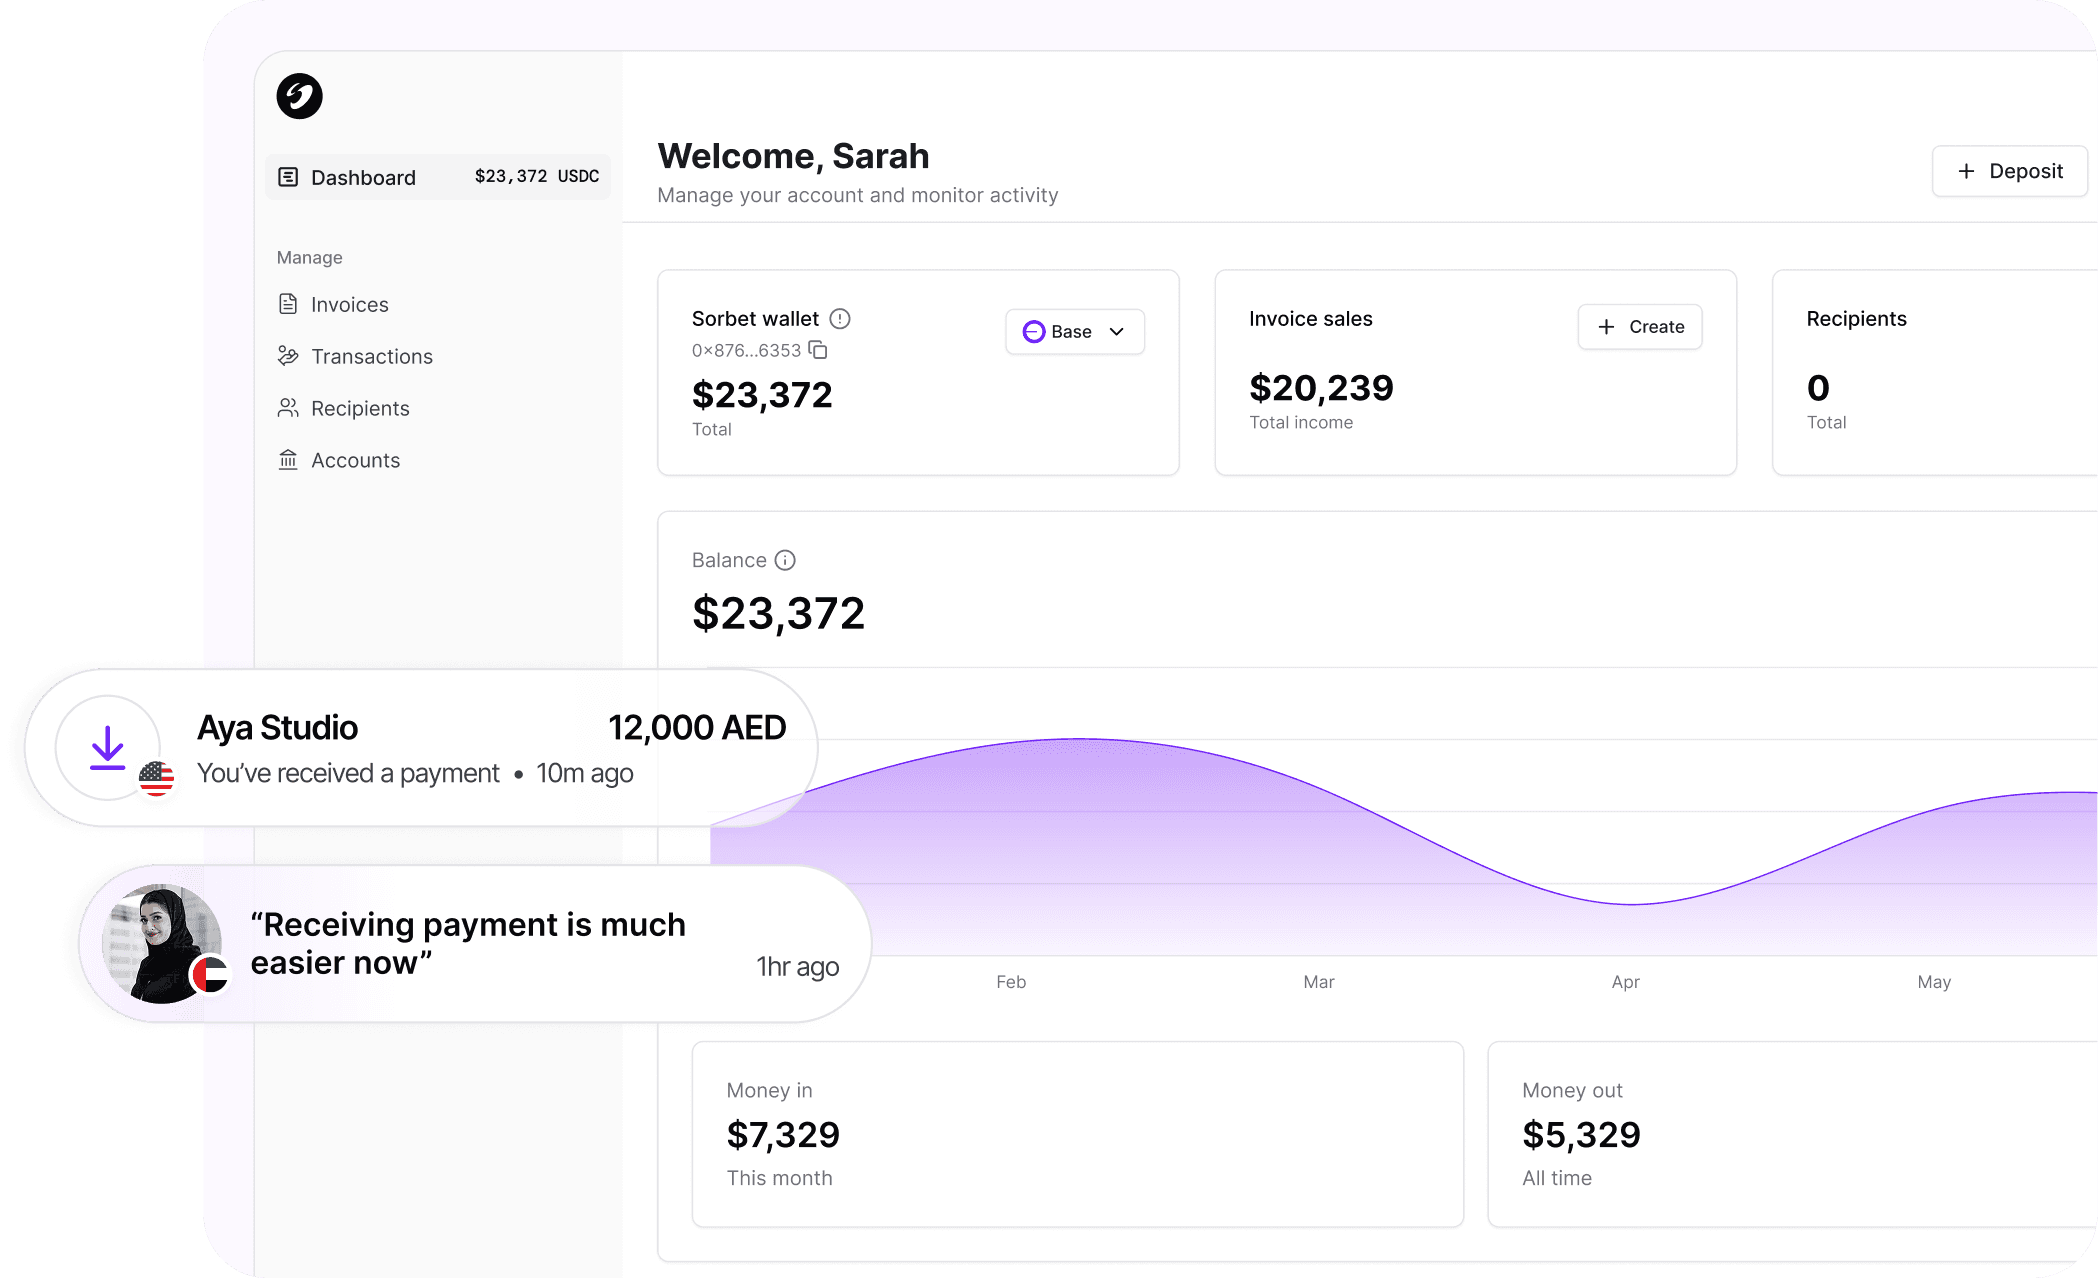Screen dimensions: 2098x1278
Task: Click the Dashboard list icon
Action: [x=288, y=177]
